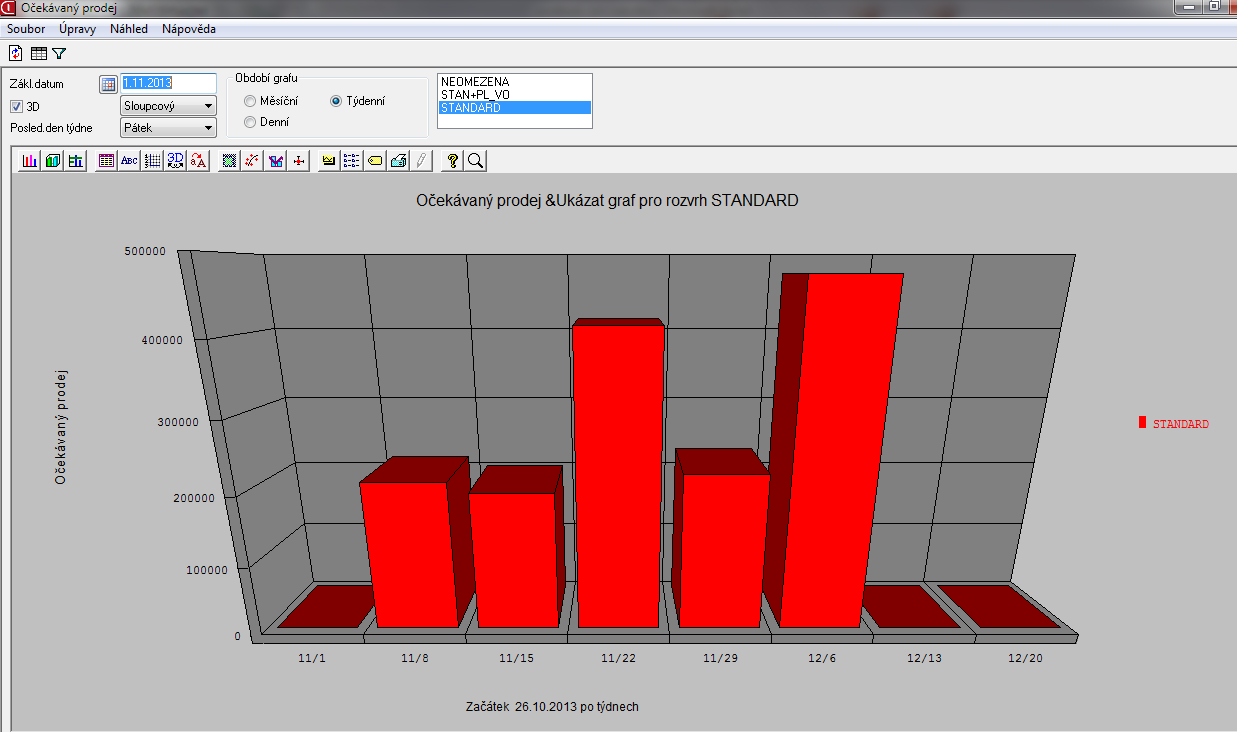Viewport: 1237px width, 732px height.
Task: Open the Nápověda menu
Action: [188, 29]
